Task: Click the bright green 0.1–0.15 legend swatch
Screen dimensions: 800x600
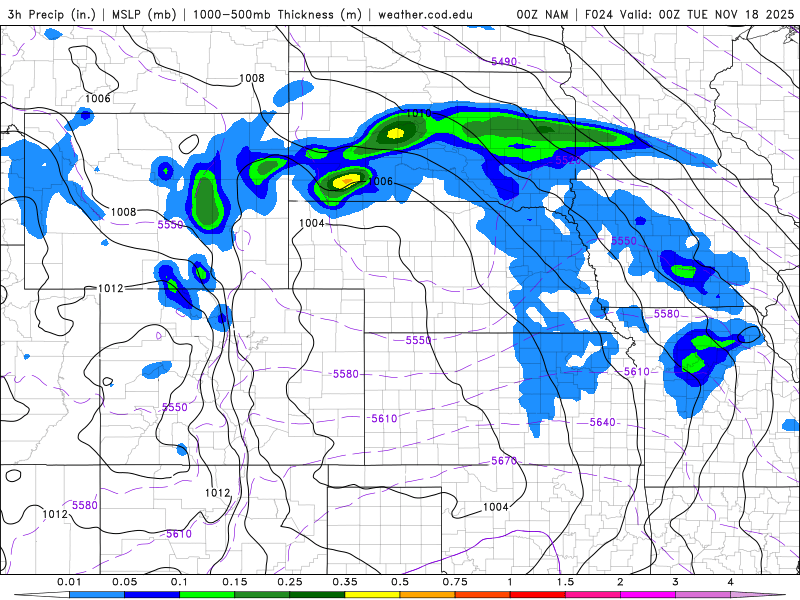Action: coord(207,595)
